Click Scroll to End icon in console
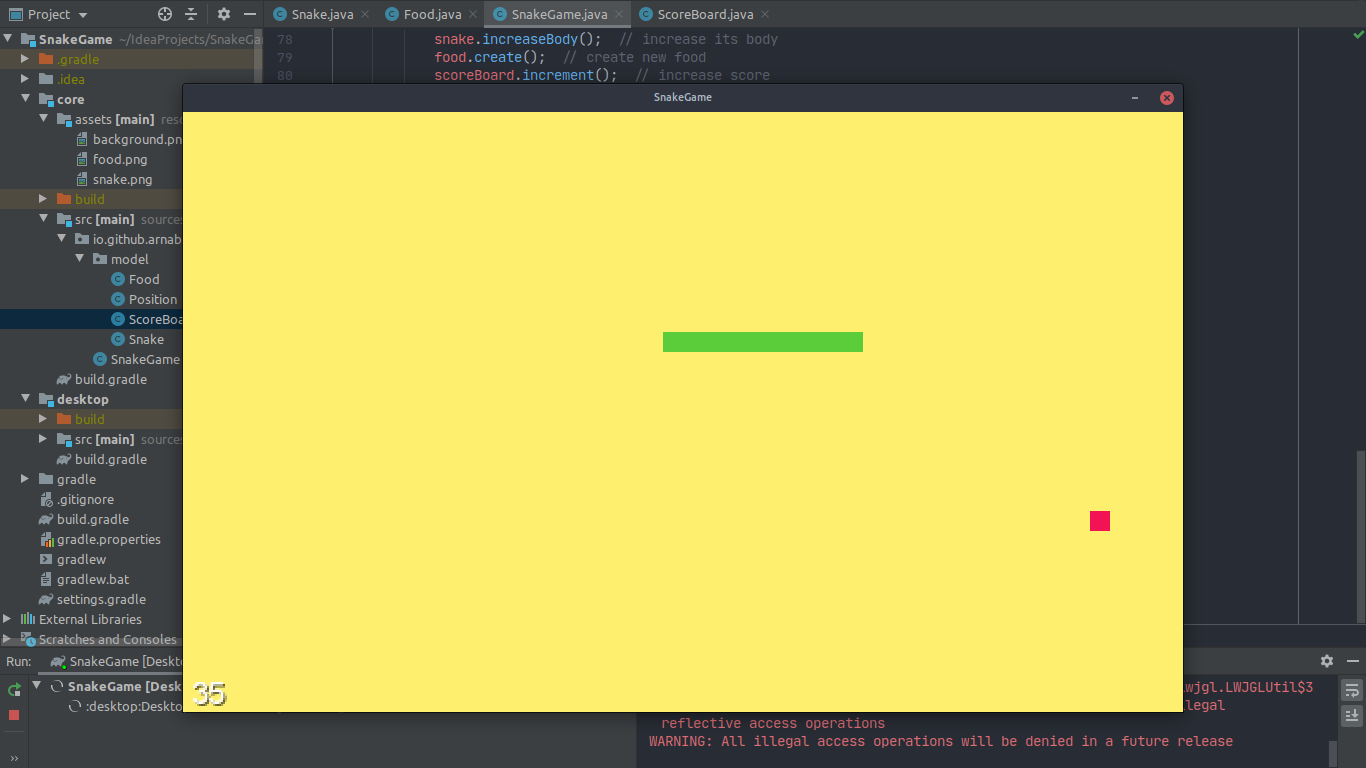The width and height of the screenshot is (1366, 768). pyautogui.click(x=1352, y=715)
